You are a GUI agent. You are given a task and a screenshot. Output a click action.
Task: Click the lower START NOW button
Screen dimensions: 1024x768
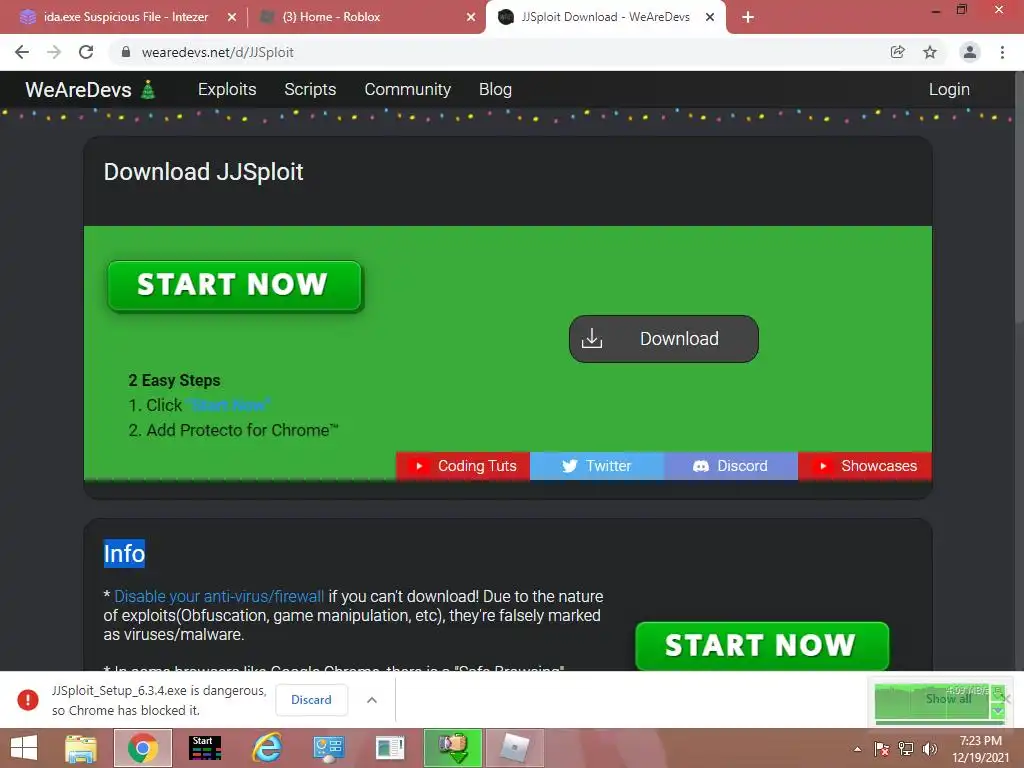(762, 646)
